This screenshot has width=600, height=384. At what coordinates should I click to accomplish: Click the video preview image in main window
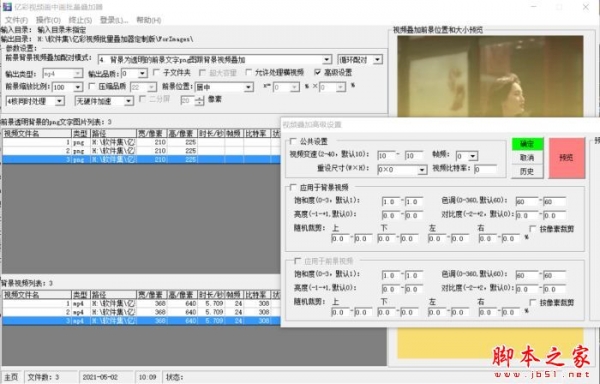click(490, 76)
